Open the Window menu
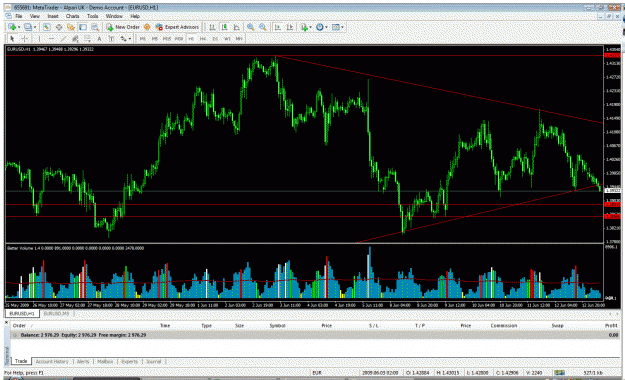 point(114,16)
